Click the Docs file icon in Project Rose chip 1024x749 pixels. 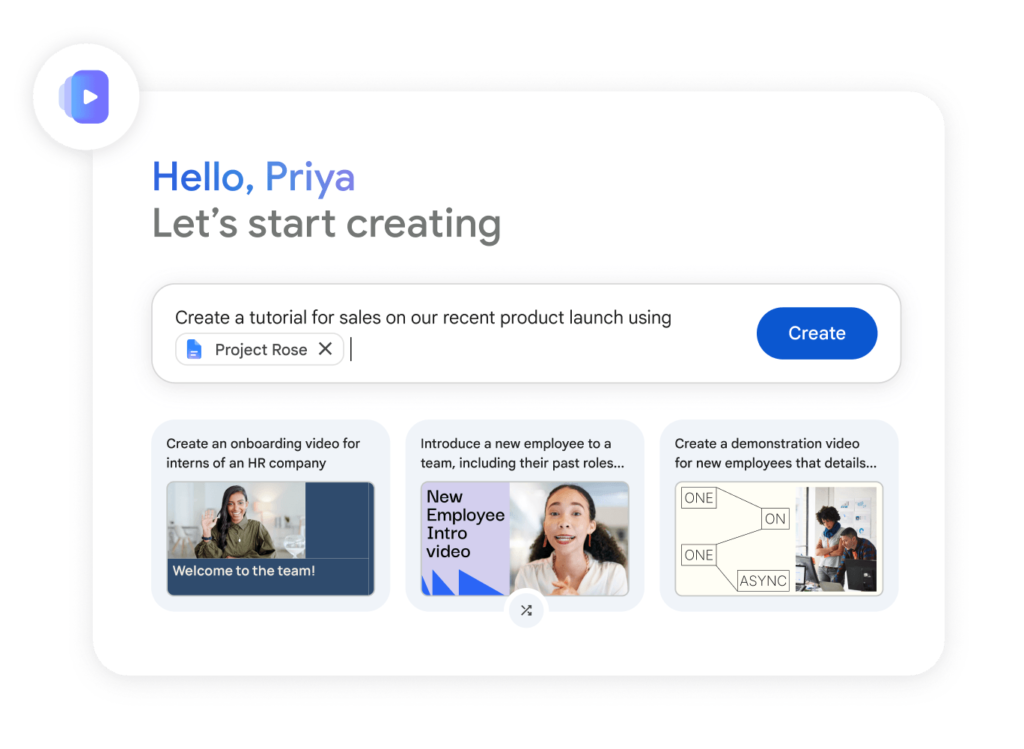[x=194, y=349]
